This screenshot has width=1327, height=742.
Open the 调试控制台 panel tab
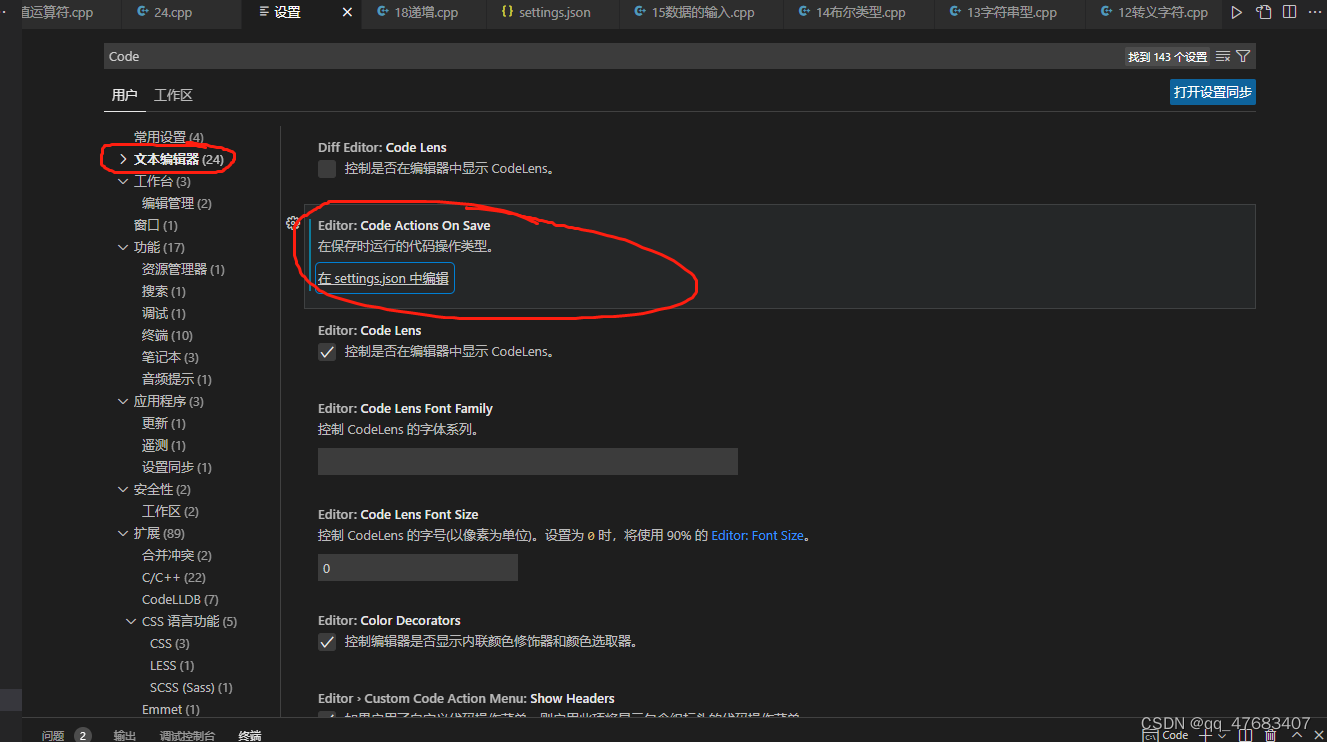click(x=187, y=735)
